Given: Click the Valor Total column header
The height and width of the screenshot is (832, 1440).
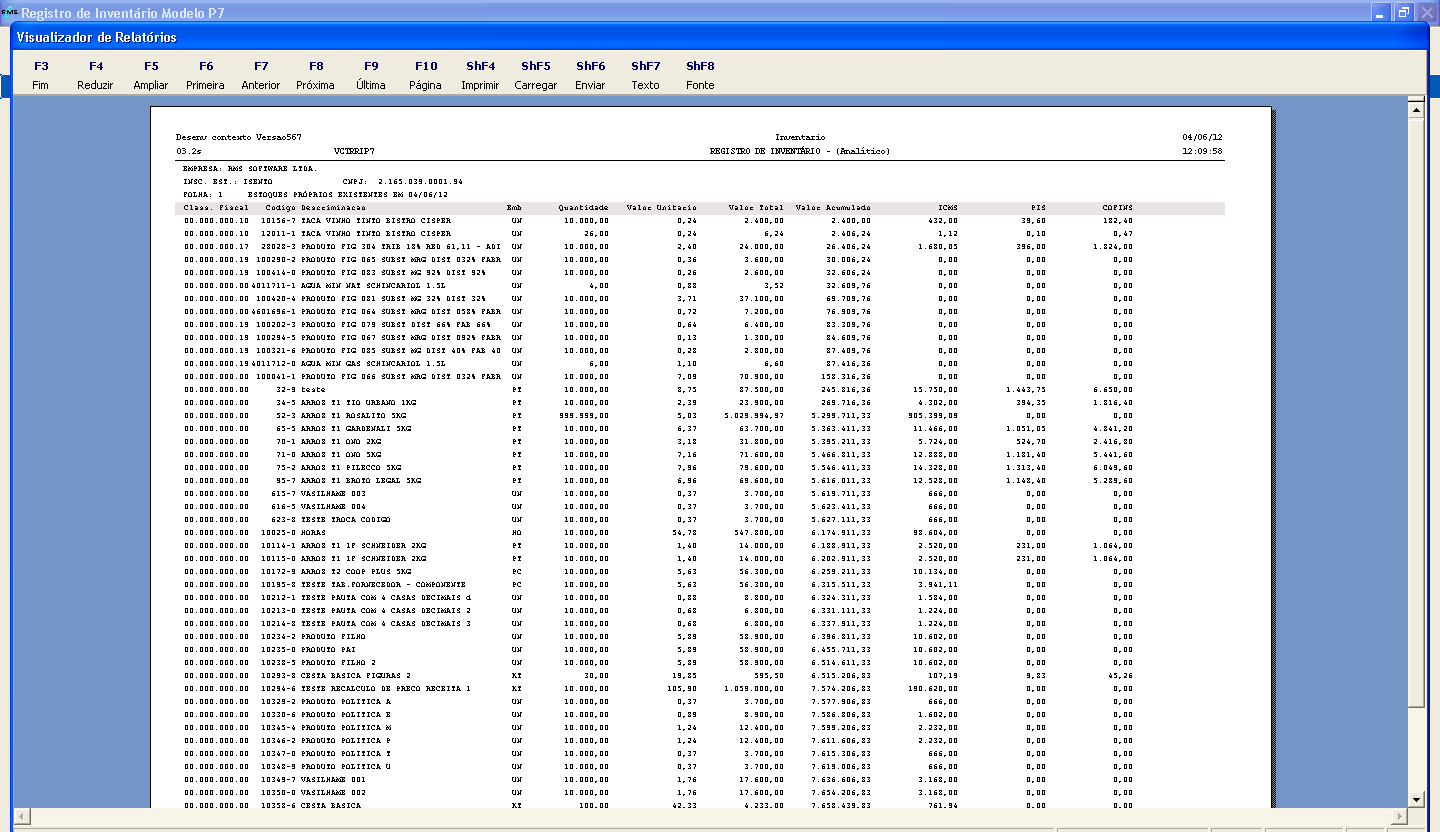Looking at the screenshot, I should [x=755, y=208].
